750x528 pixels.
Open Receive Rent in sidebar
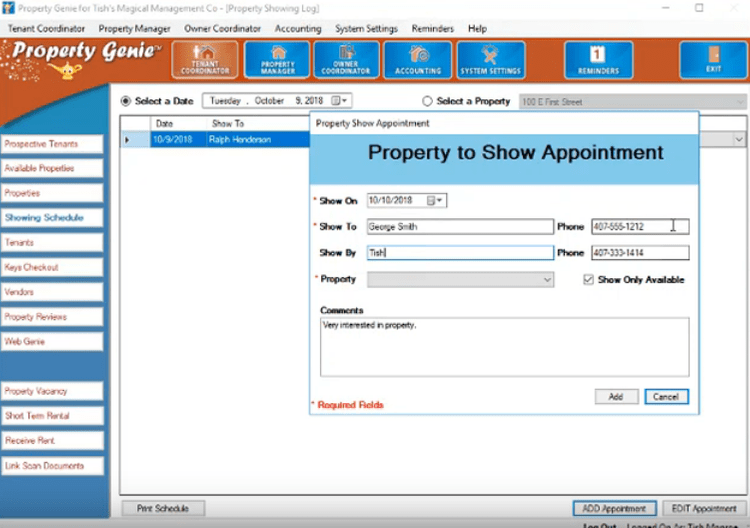tap(52, 440)
